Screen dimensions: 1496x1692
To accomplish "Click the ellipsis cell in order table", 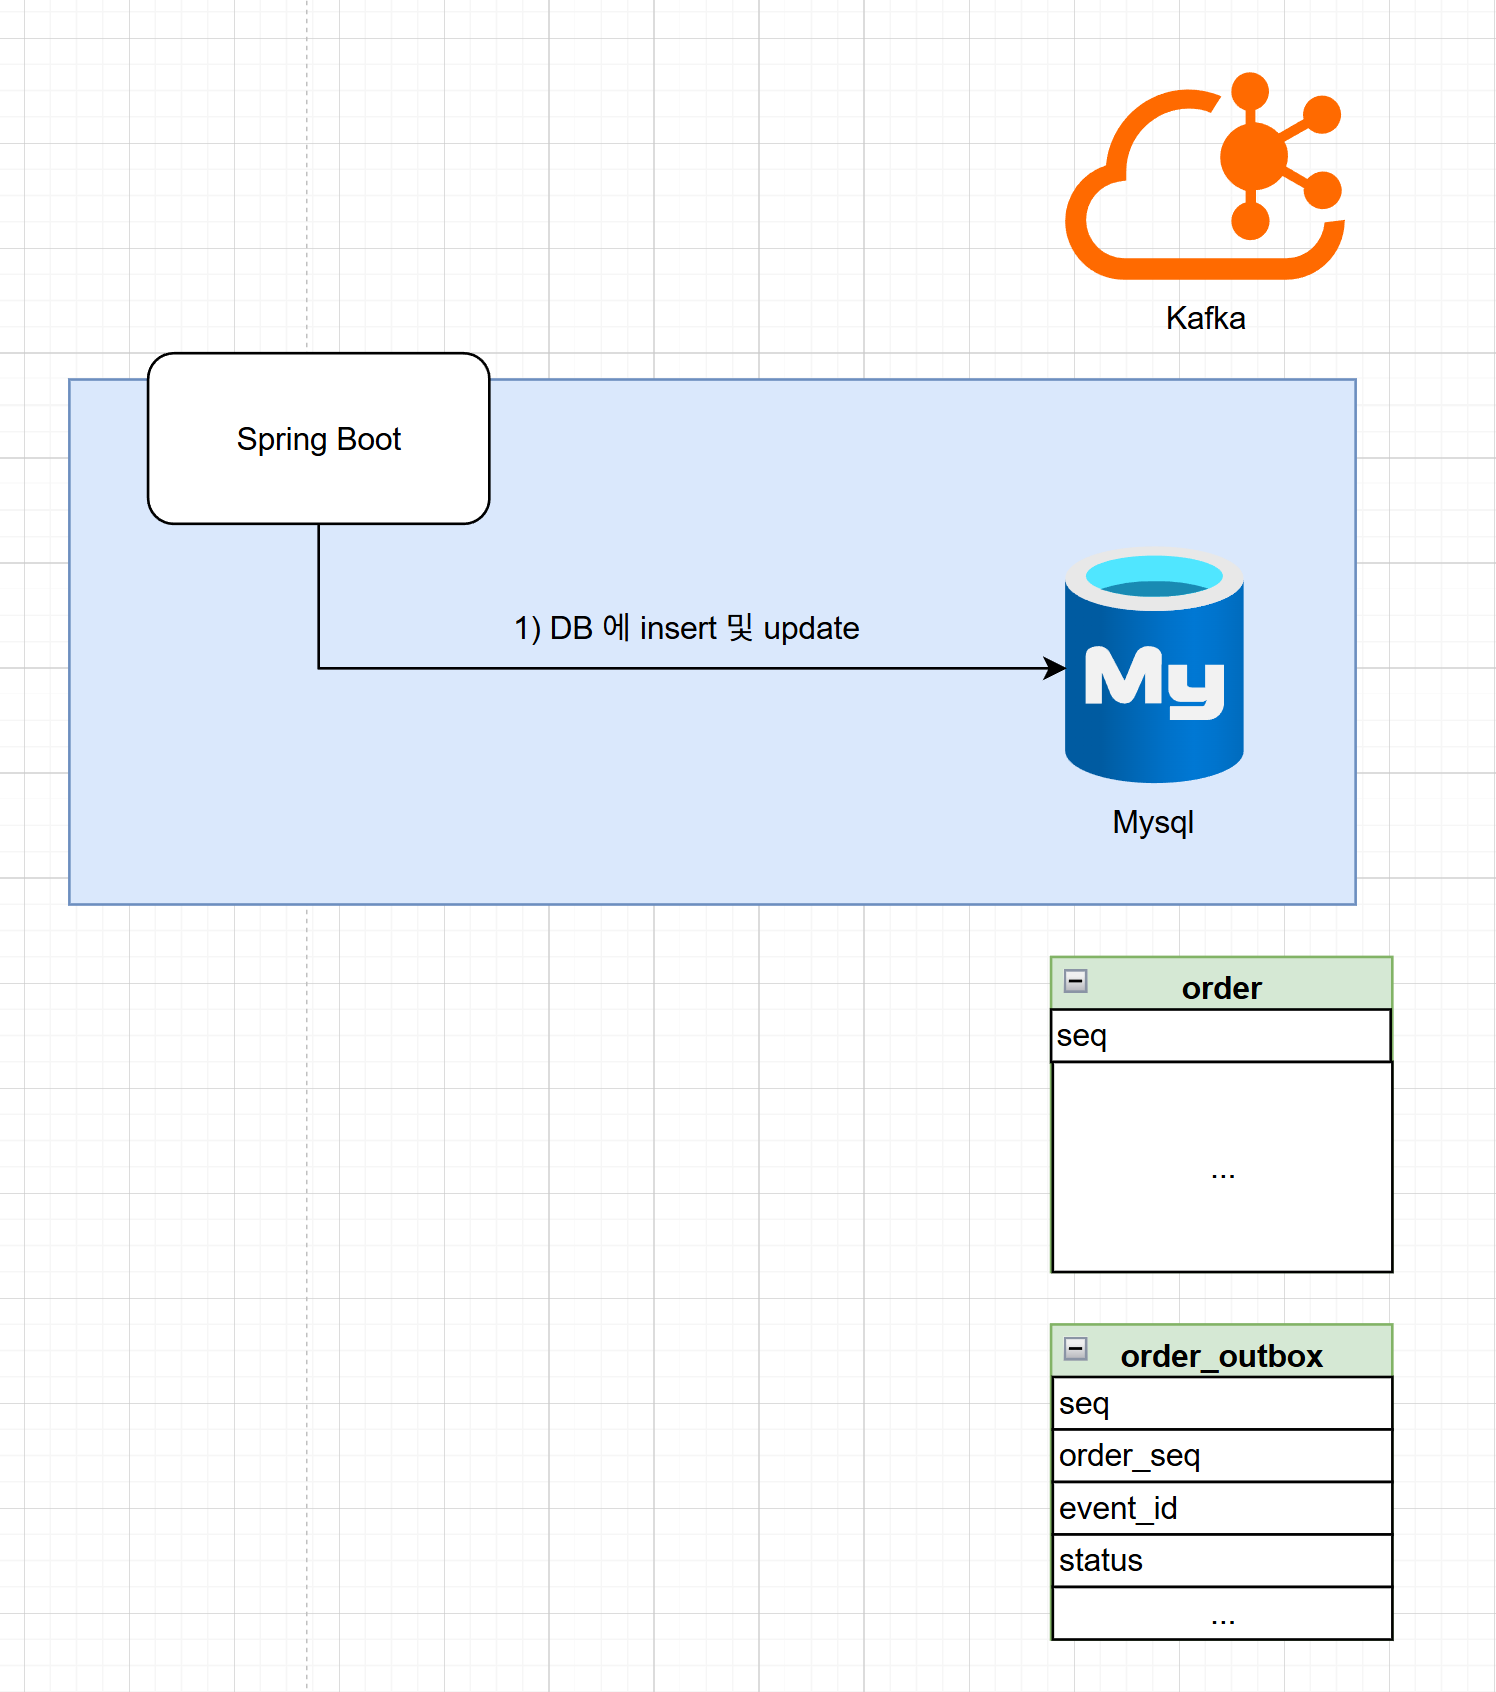I will coord(1222,1167).
